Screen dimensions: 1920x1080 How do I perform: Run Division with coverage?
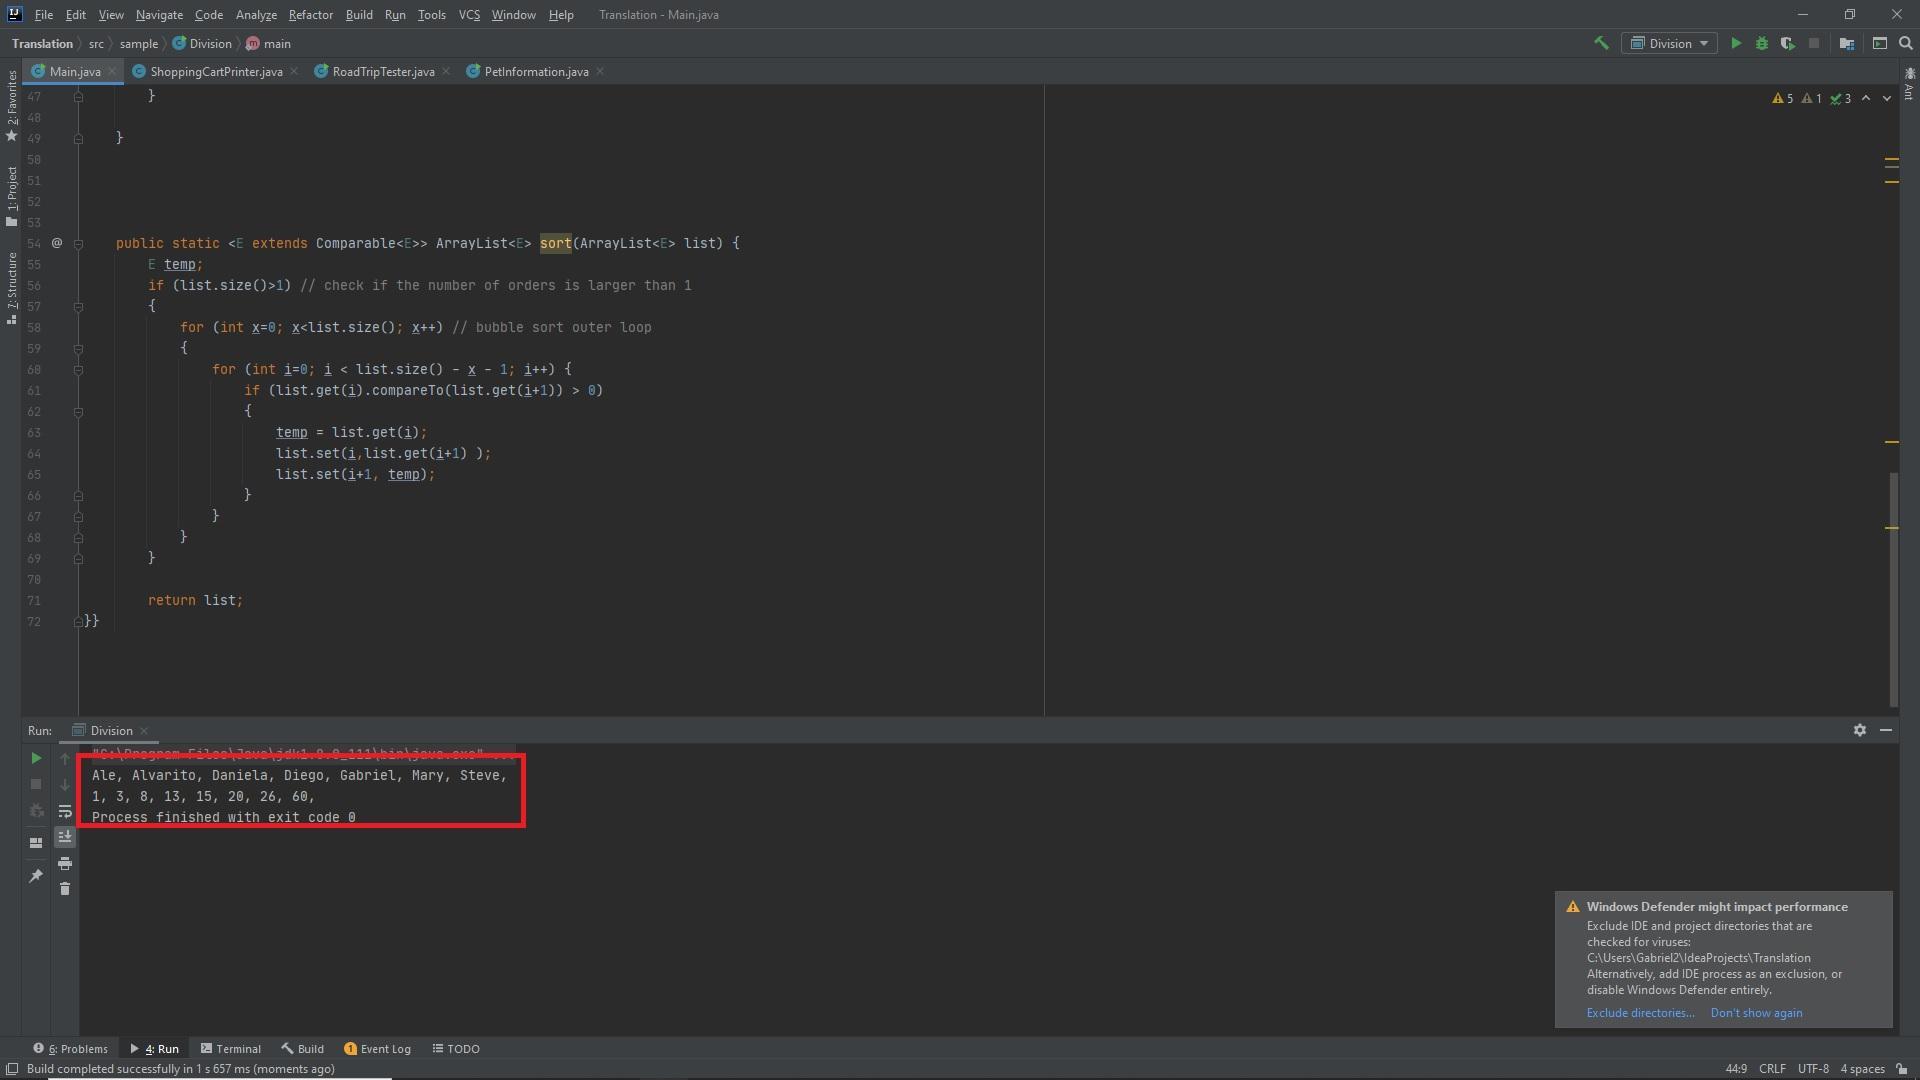coord(1787,43)
